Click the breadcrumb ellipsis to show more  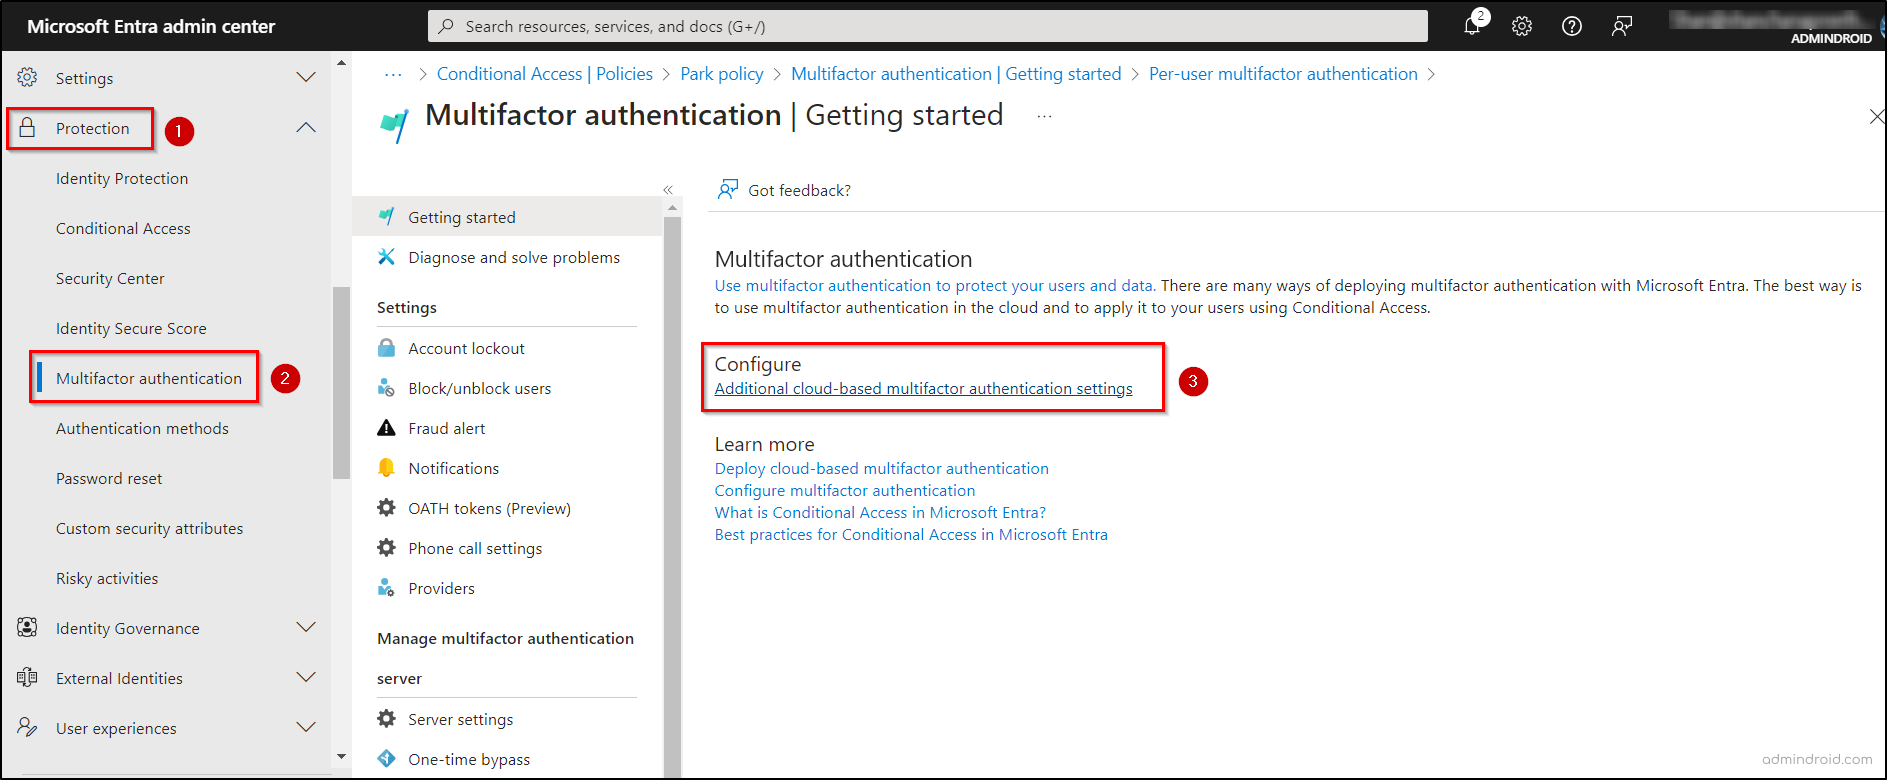click(393, 74)
